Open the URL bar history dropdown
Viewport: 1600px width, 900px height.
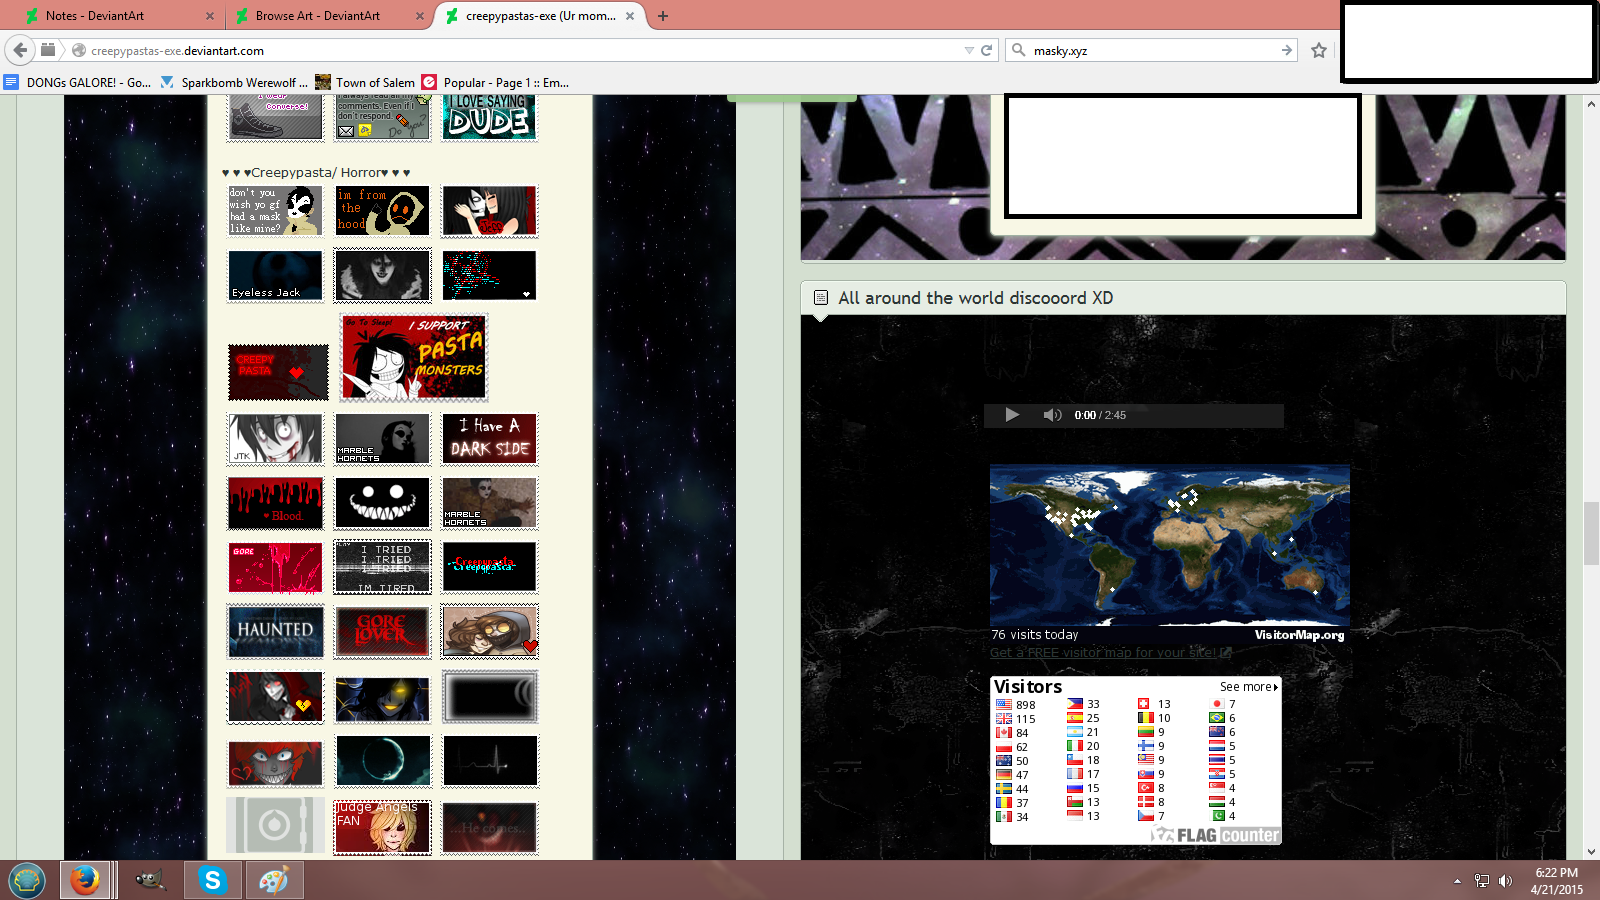click(968, 50)
